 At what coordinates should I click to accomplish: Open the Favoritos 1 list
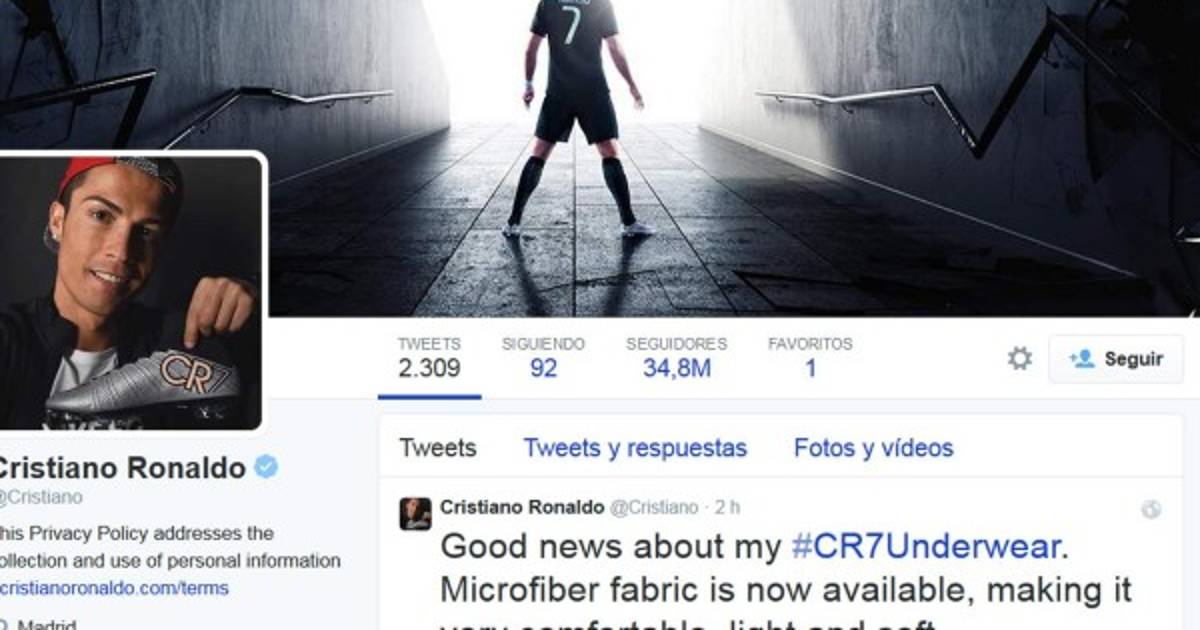pos(810,357)
